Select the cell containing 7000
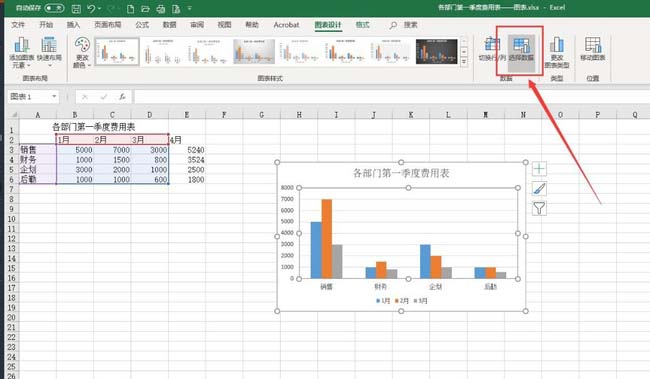Screen dimensions: 650x379 [112, 150]
